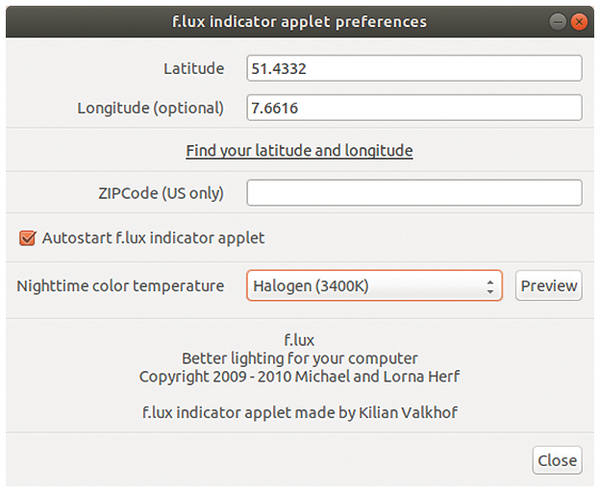Click the Autostart f.lux indicator applet label
600x492 pixels.
pyautogui.click(x=153, y=238)
